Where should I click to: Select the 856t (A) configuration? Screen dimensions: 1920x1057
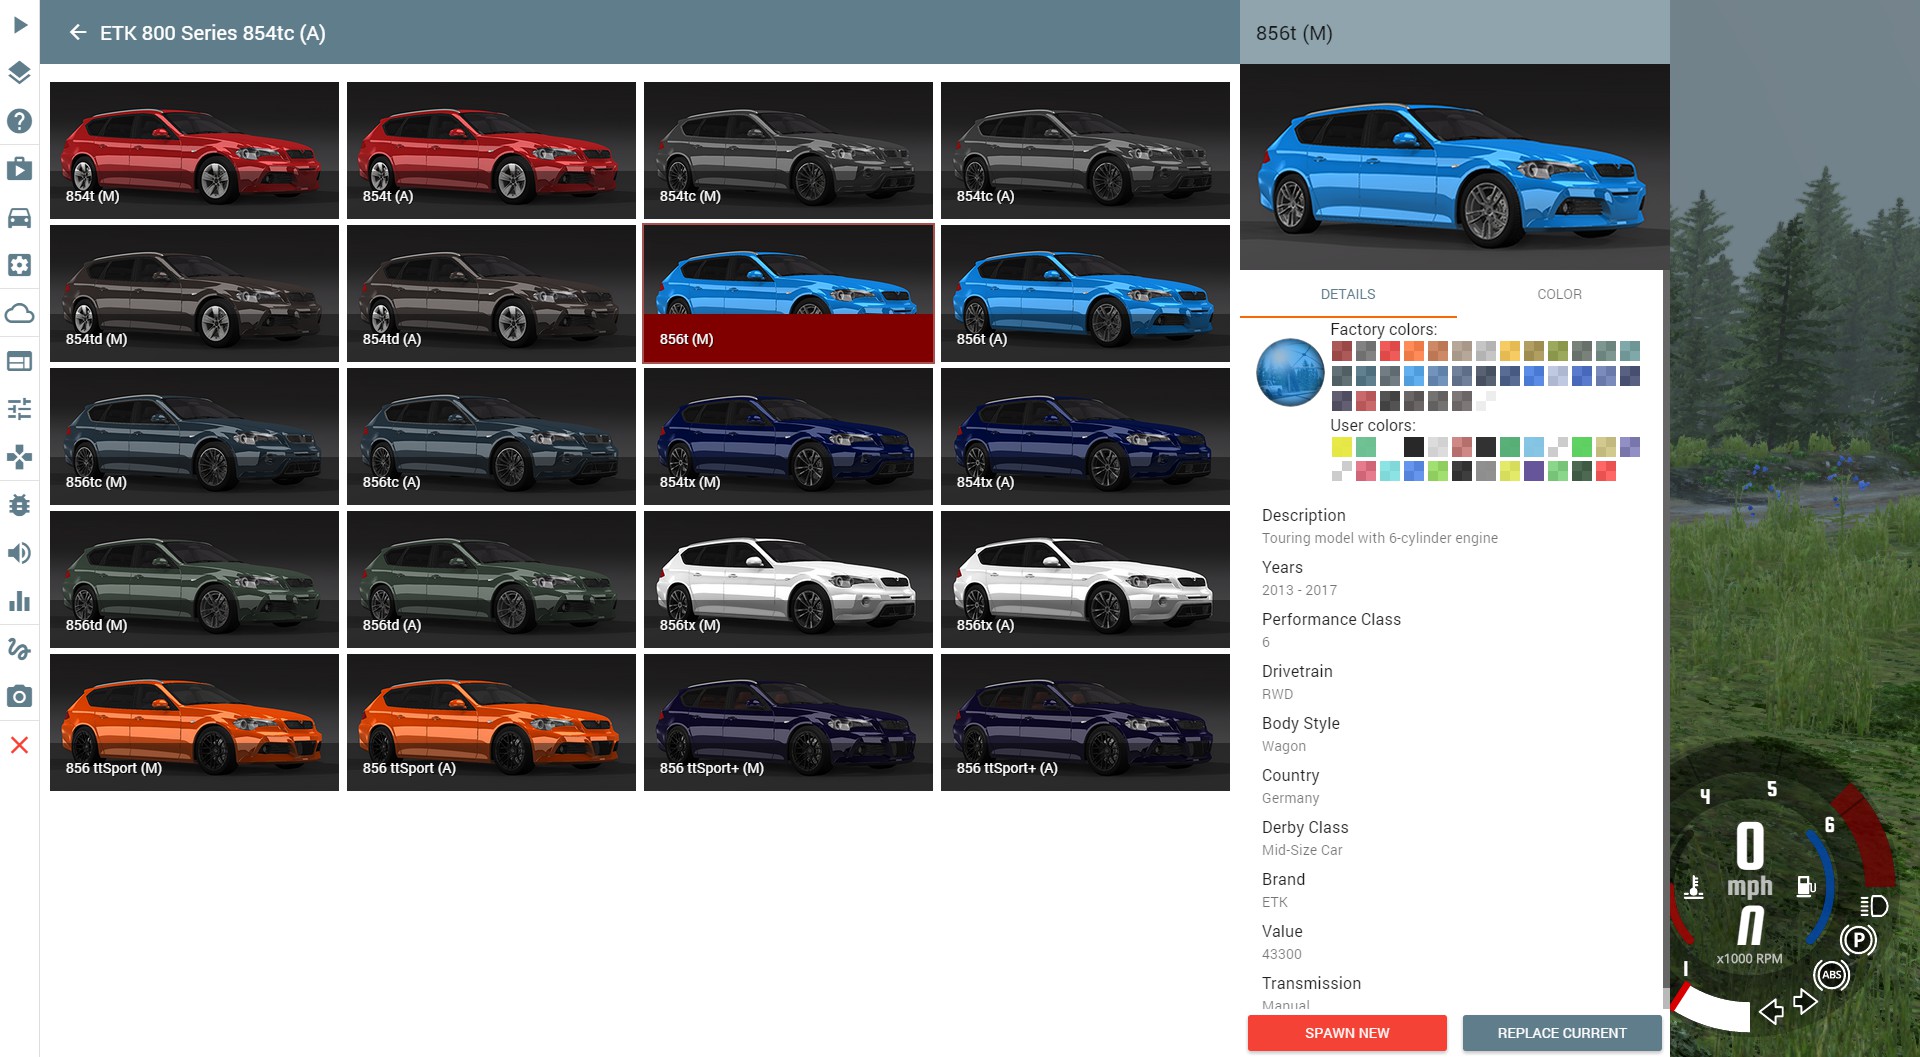1085,293
